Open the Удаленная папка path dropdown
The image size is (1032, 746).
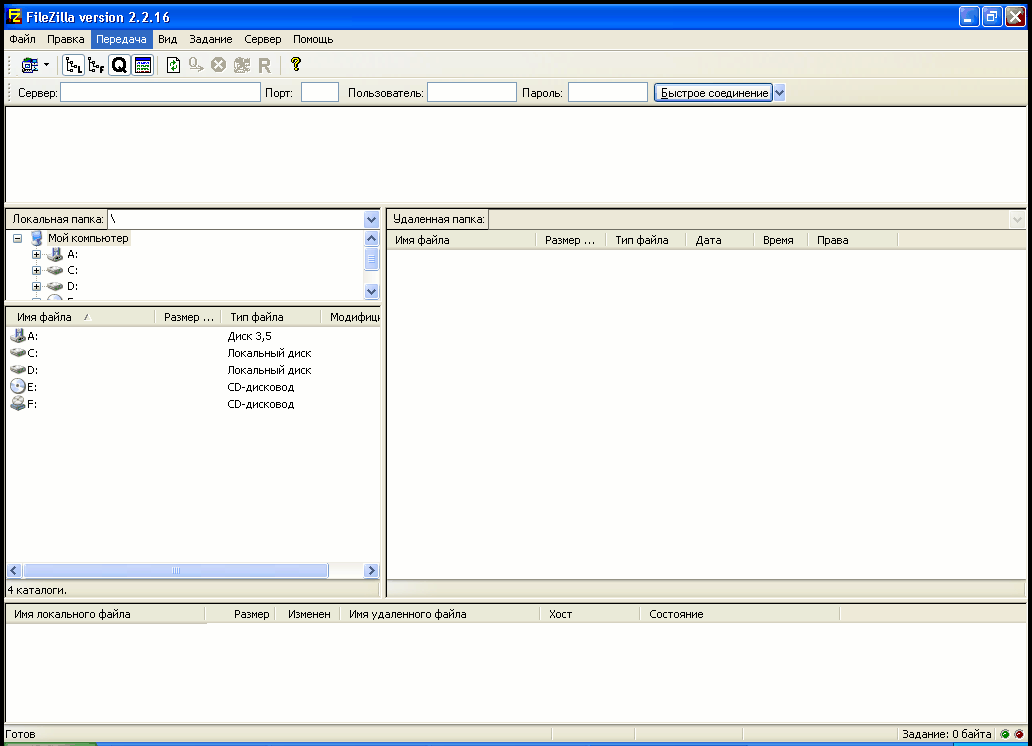(1017, 219)
